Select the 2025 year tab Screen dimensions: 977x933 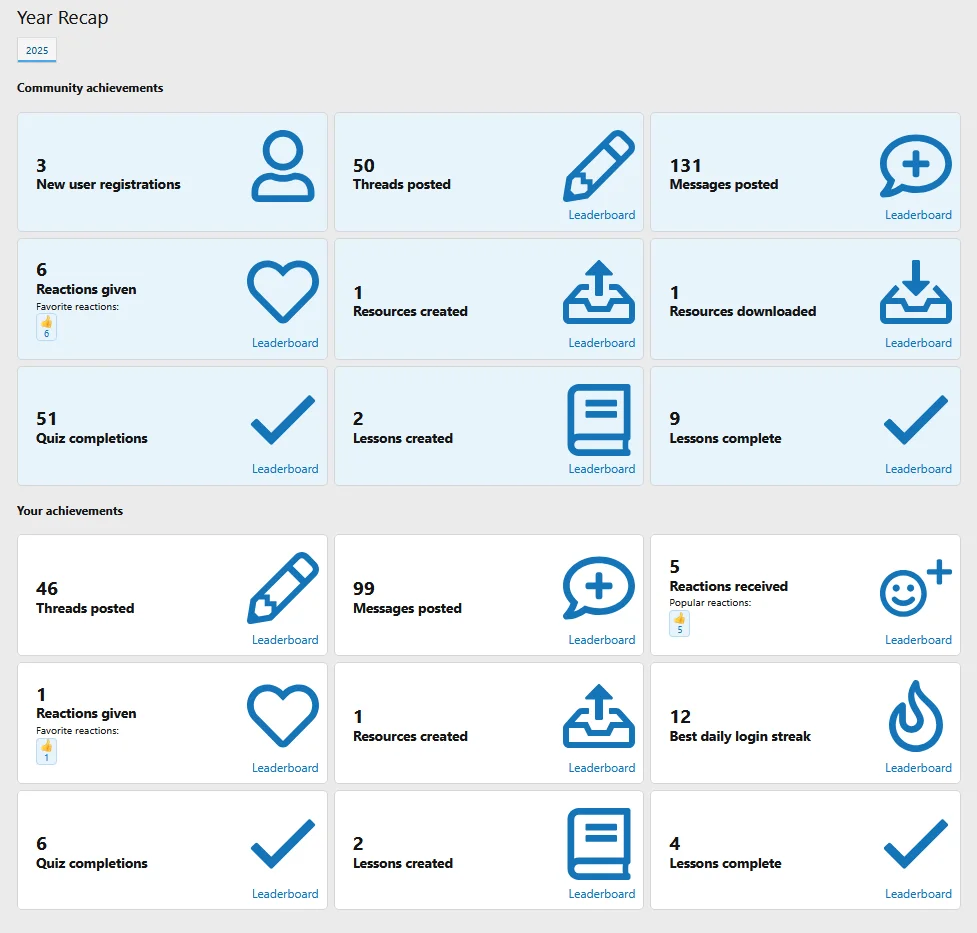[37, 50]
